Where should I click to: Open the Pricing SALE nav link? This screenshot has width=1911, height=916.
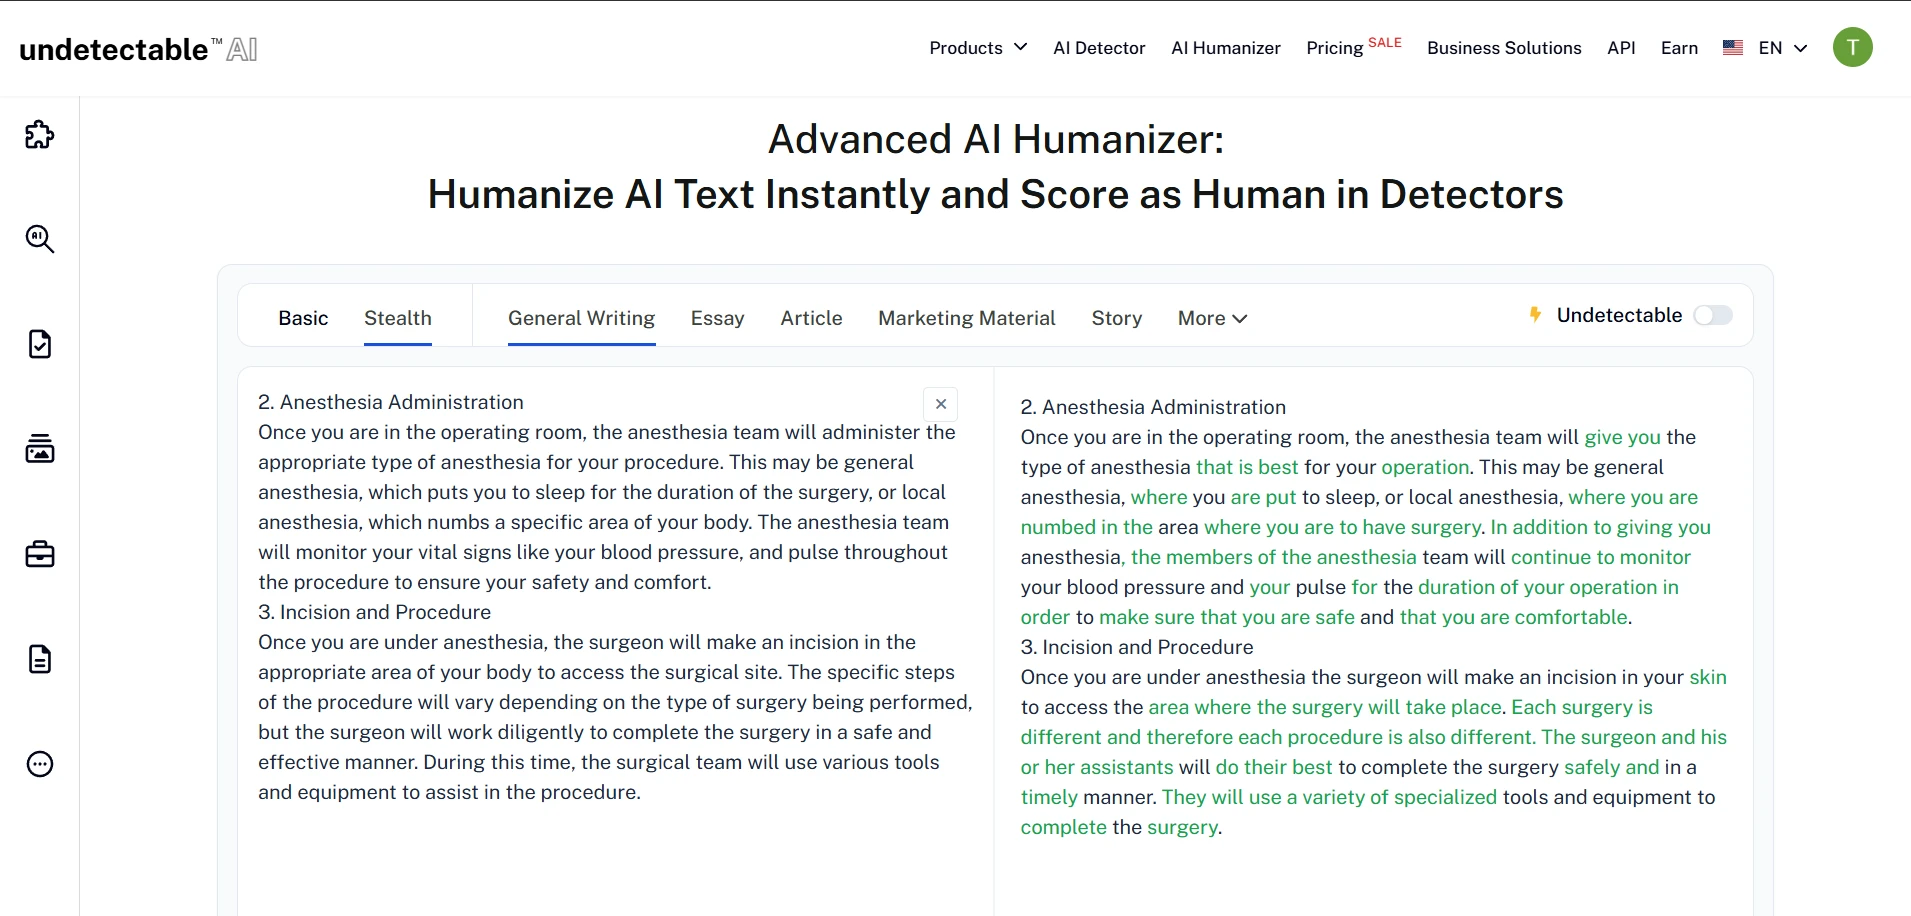1354,47
